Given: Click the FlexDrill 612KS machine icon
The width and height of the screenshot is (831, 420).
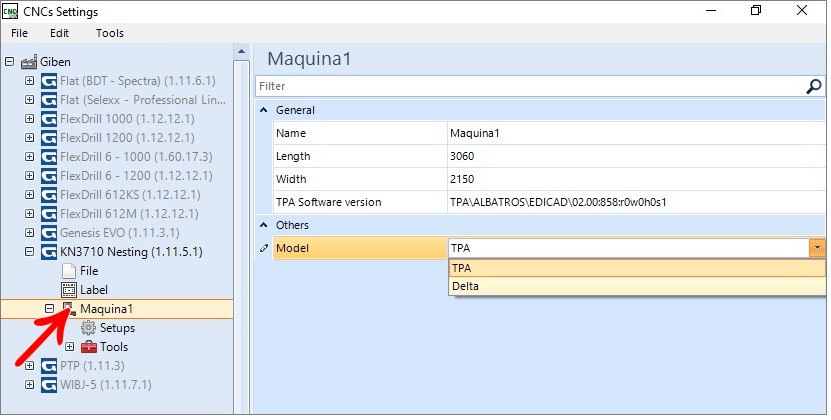Looking at the screenshot, I should tap(49, 195).
